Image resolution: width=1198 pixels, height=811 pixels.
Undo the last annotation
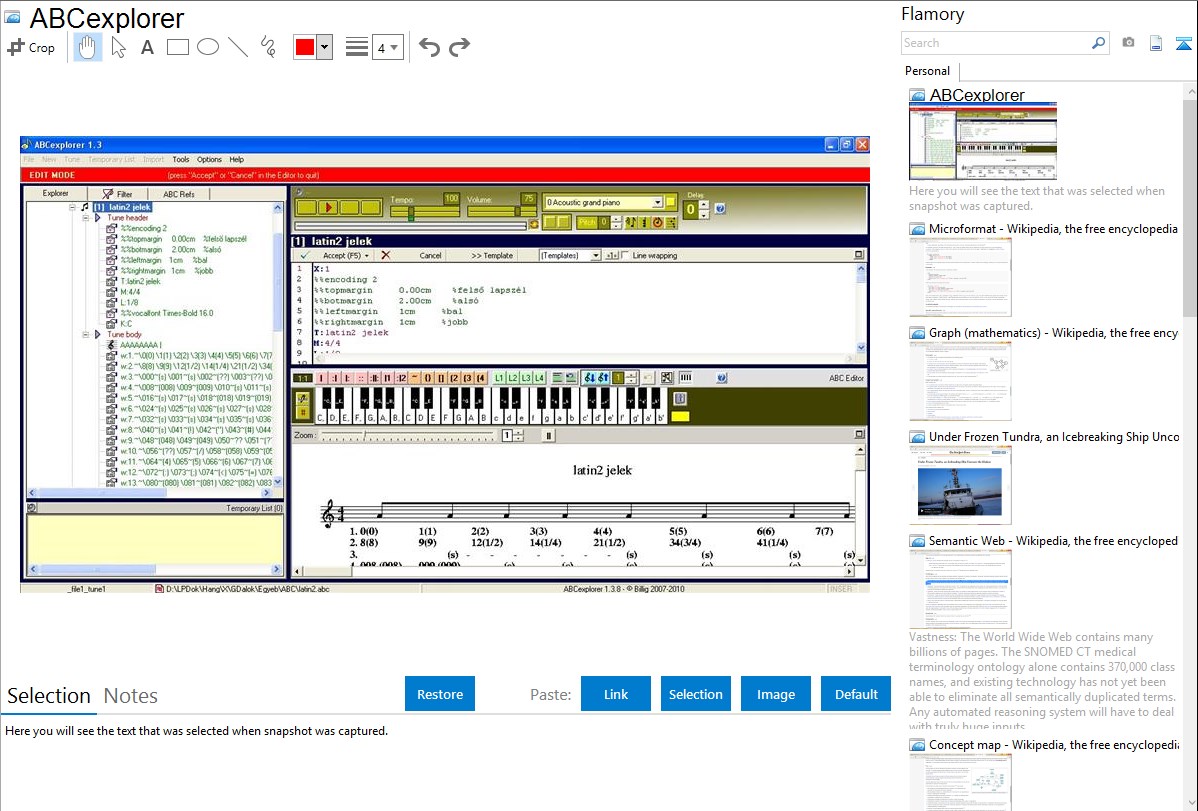pyautogui.click(x=429, y=47)
